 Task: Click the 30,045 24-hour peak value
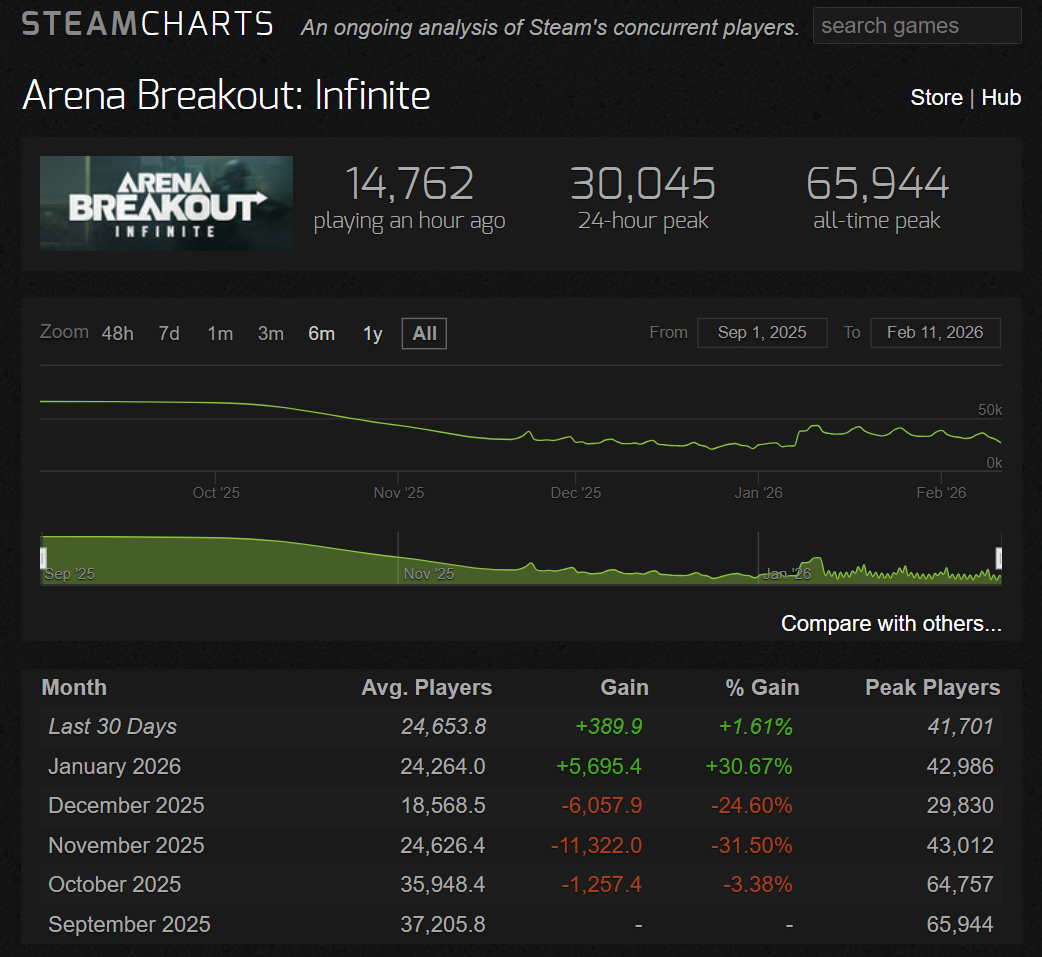[643, 183]
